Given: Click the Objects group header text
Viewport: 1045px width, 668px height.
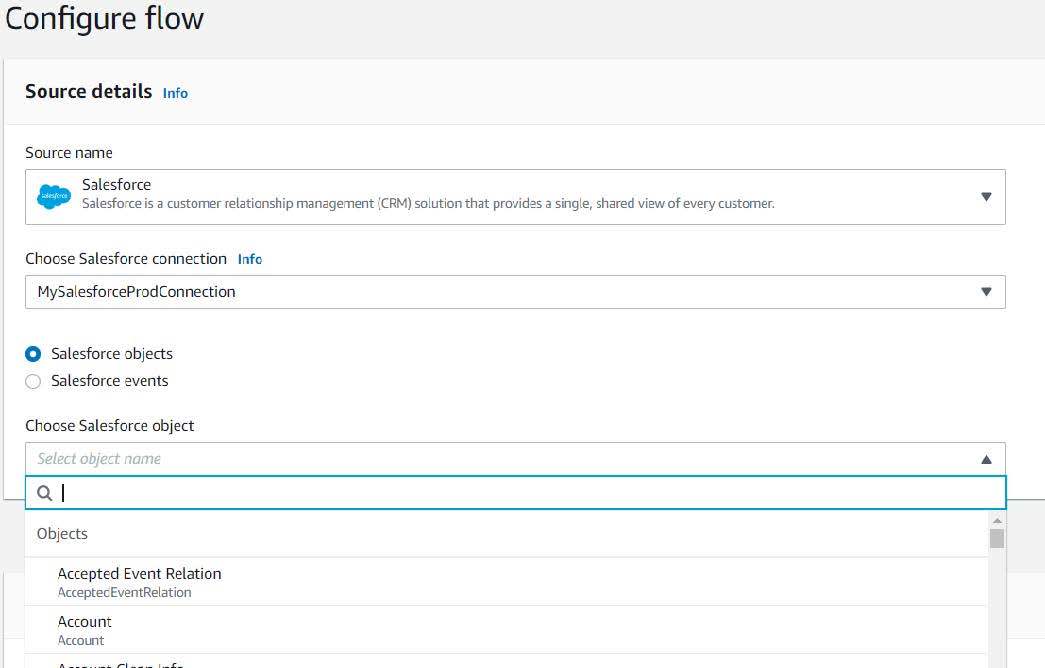Looking at the screenshot, I should pyautogui.click(x=62, y=534).
